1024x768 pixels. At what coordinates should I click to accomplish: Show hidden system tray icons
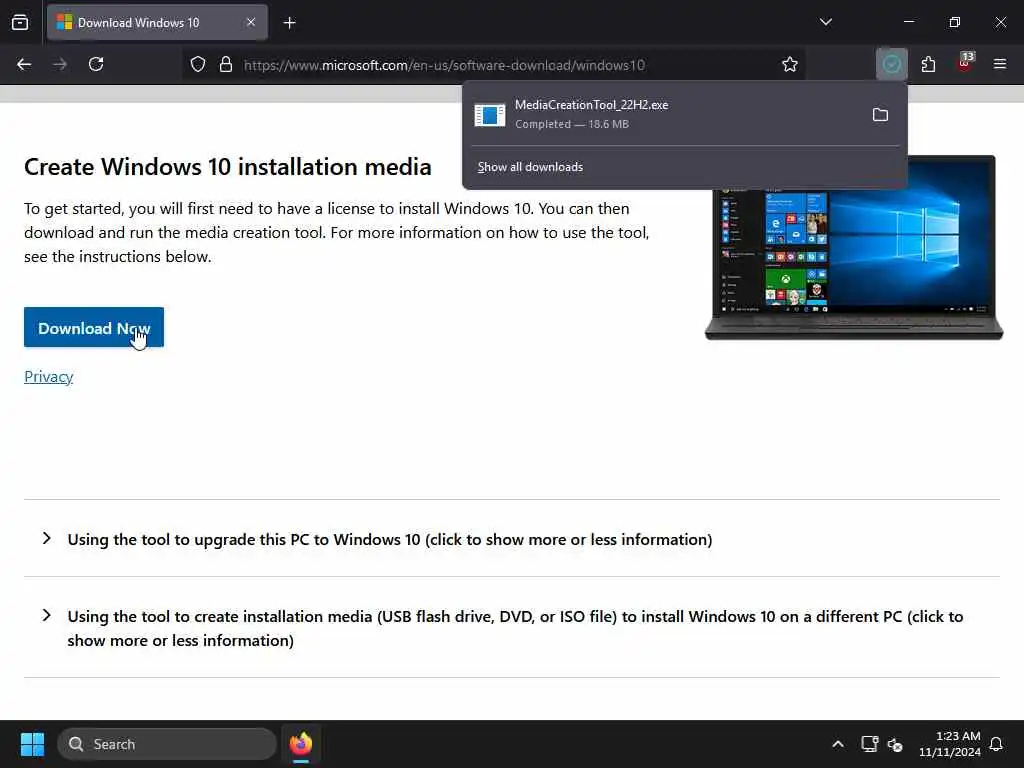coord(838,744)
